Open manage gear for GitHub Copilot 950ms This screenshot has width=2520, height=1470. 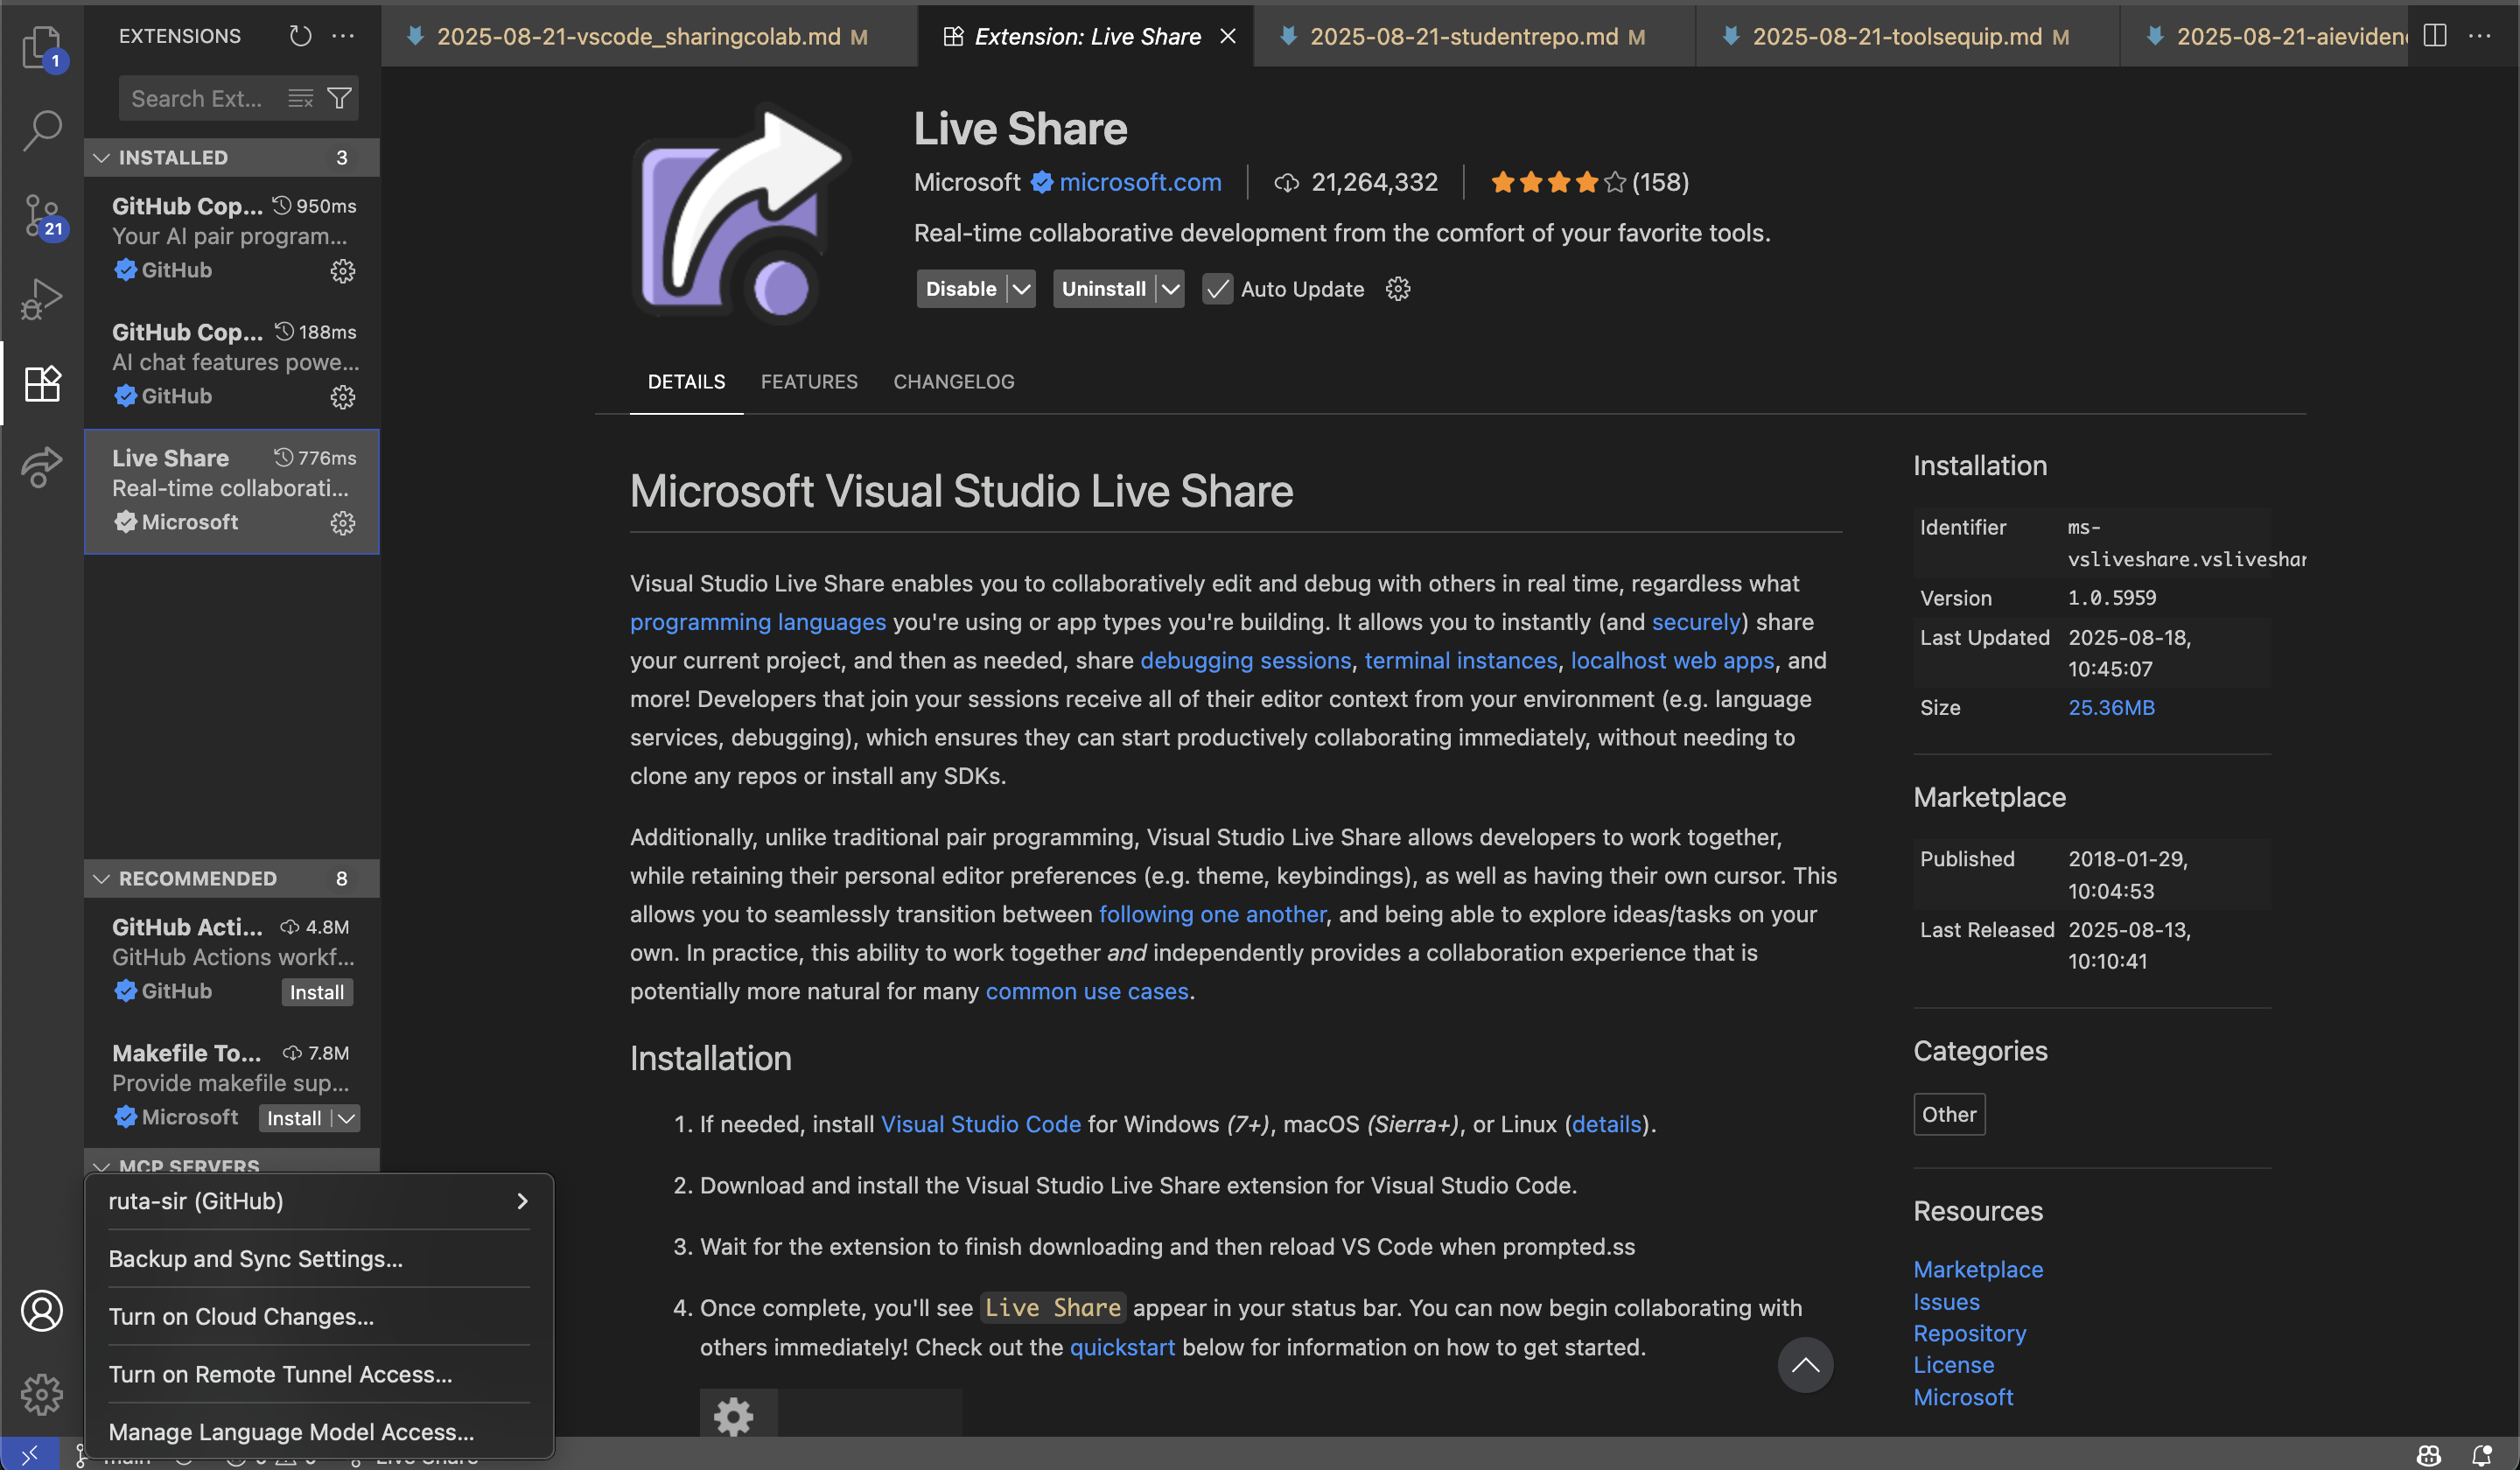[343, 271]
